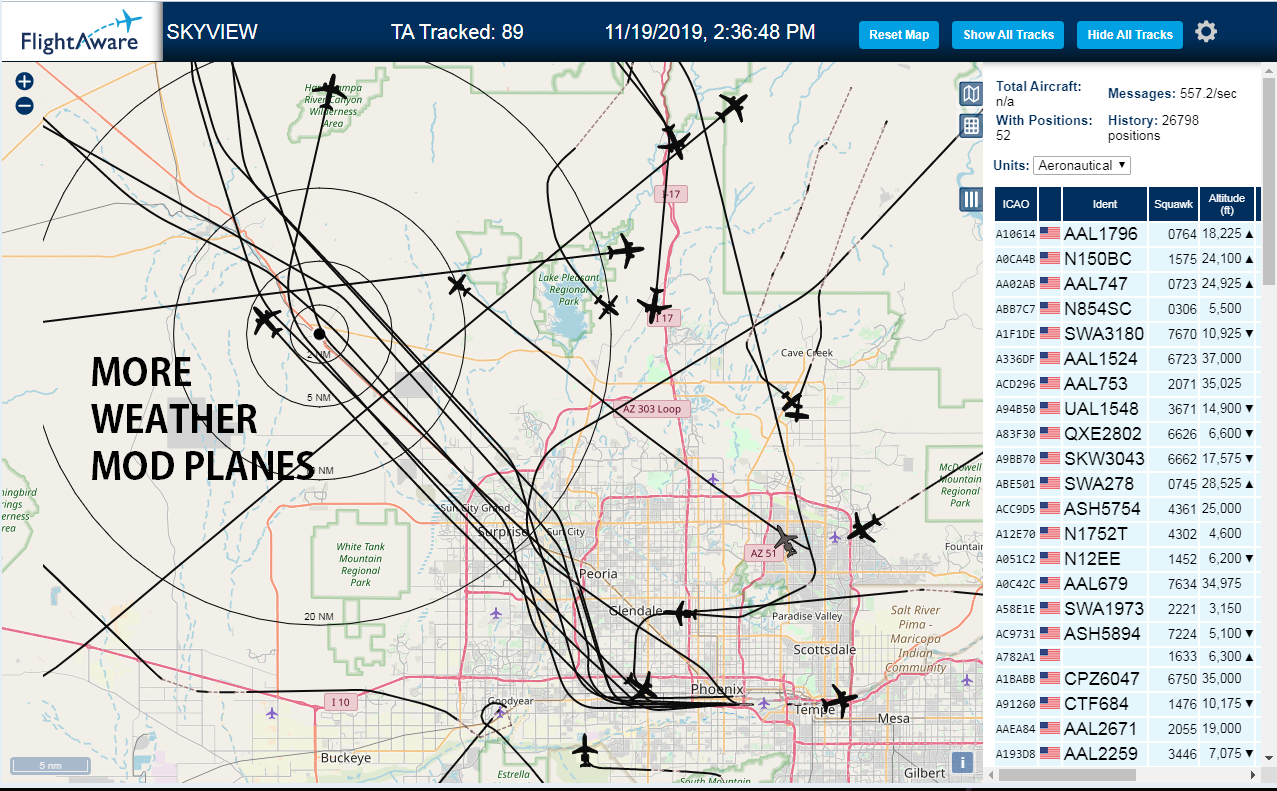Sort table by Altitude column header
This screenshot has width=1277, height=791.
pos(1226,204)
